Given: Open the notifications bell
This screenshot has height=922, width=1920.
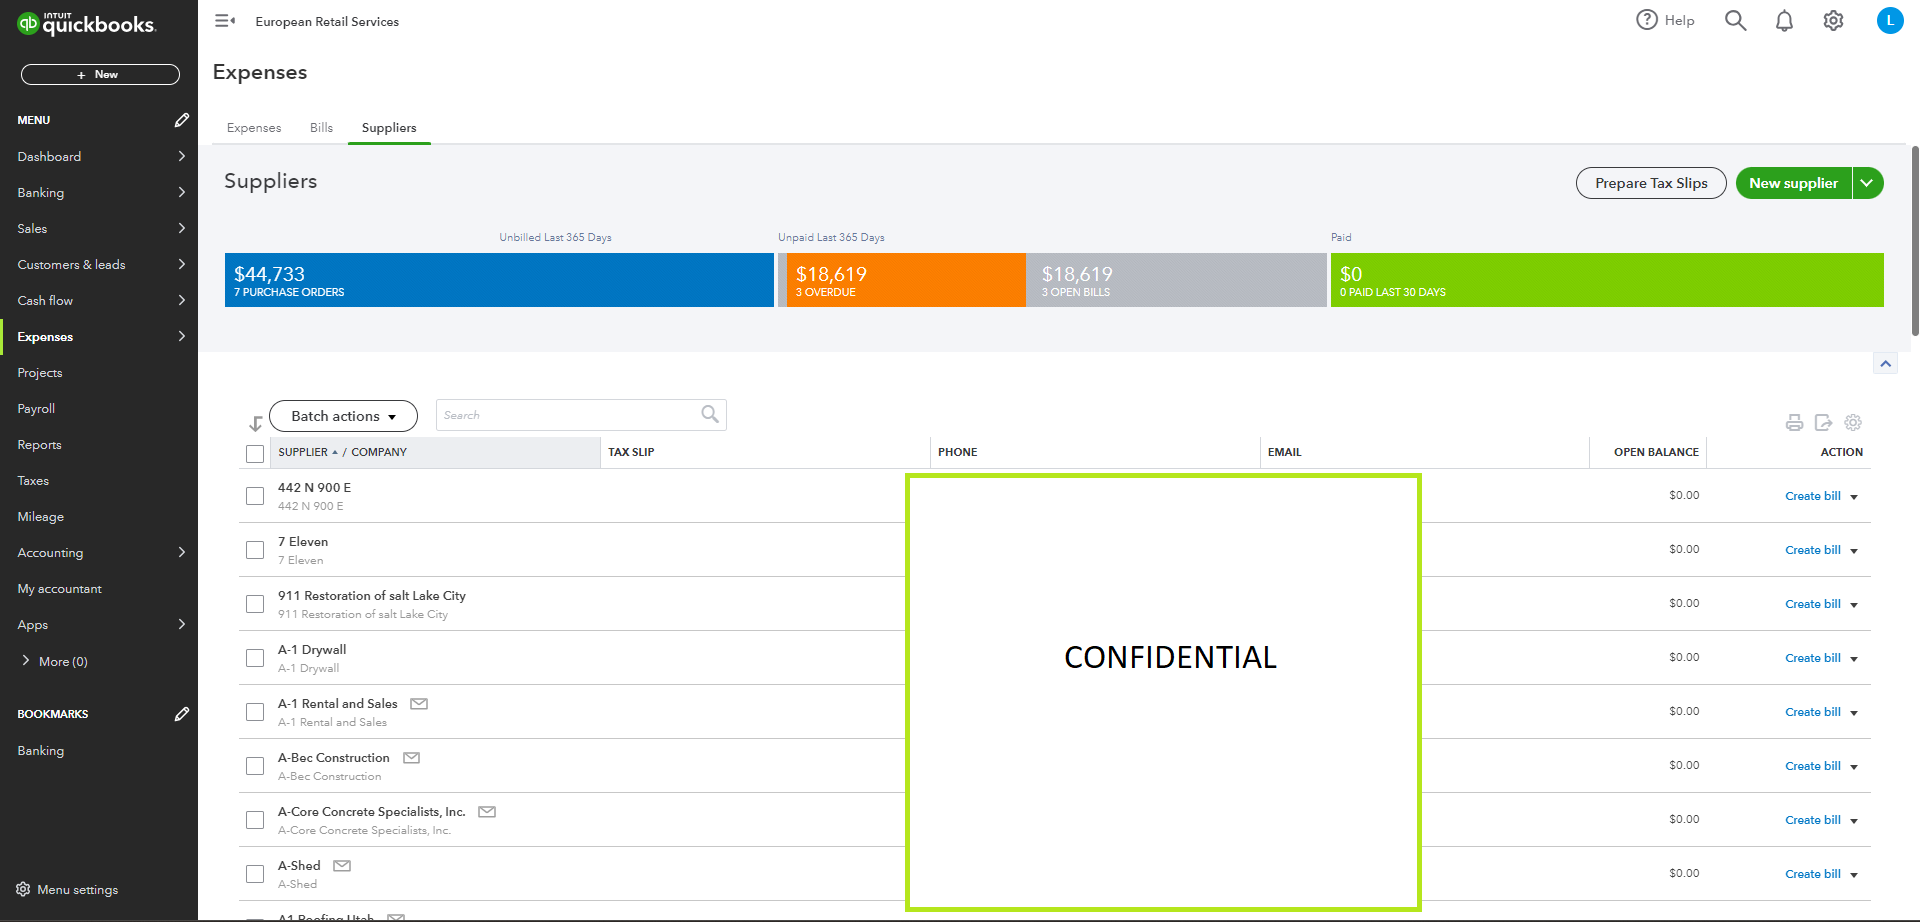Looking at the screenshot, I should pyautogui.click(x=1784, y=21).
